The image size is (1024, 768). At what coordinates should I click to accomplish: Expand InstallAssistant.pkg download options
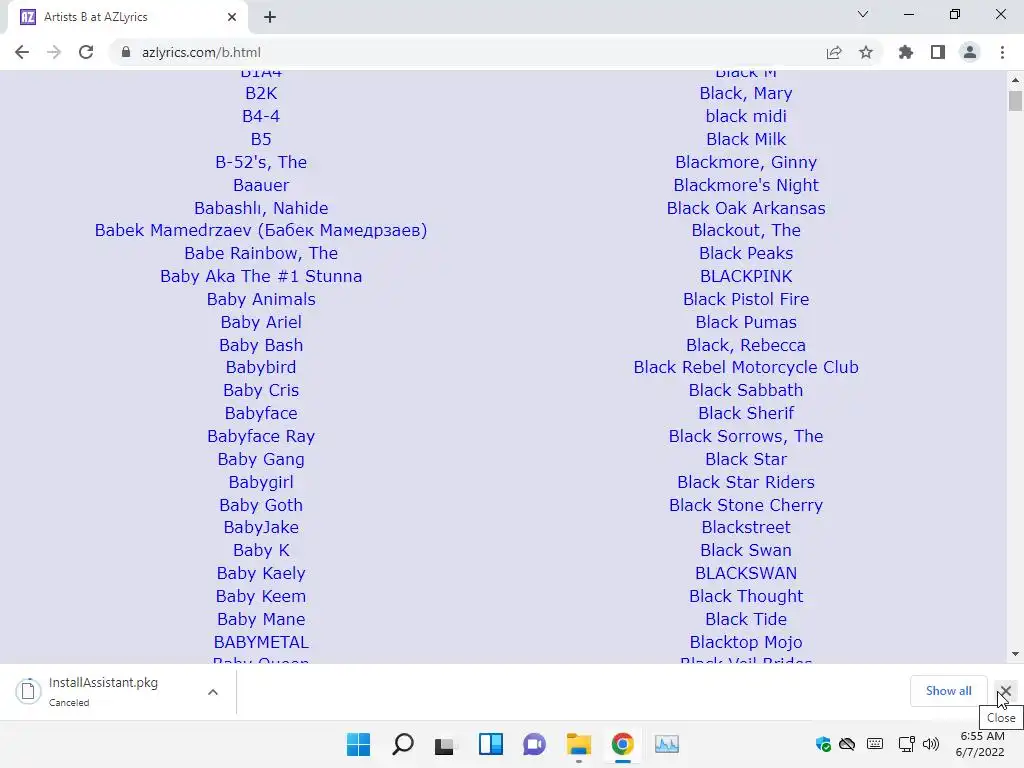[213, 692]
